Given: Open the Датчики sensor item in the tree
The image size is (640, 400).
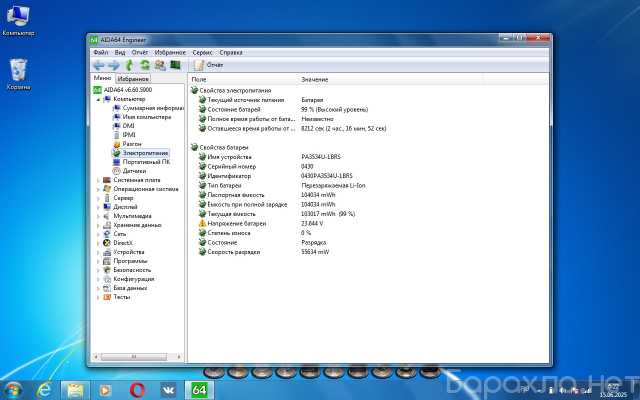Looking at the screenshot, I should coord(134,171).
